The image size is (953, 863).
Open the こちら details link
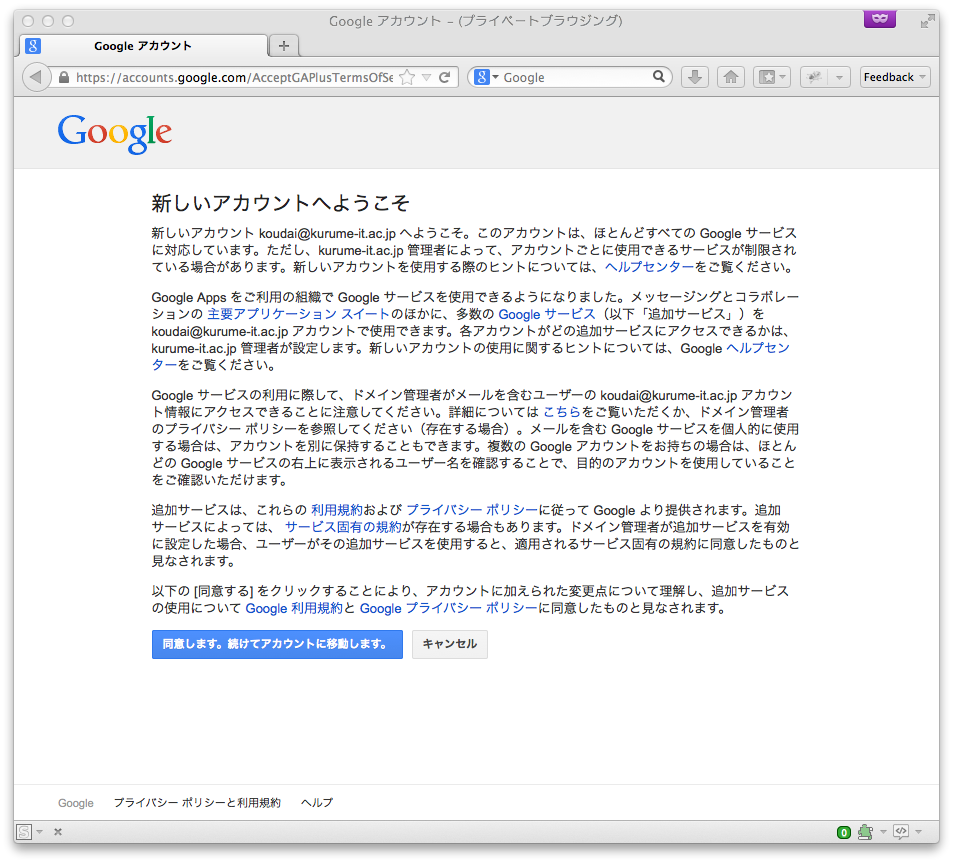(562, 411)
